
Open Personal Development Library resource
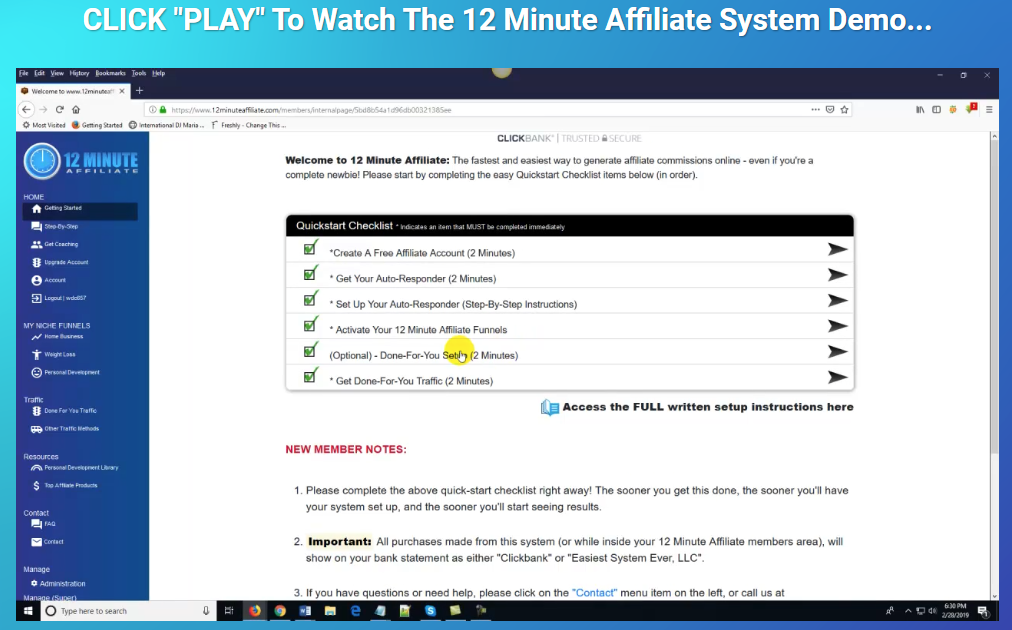[x=75, y=467]
